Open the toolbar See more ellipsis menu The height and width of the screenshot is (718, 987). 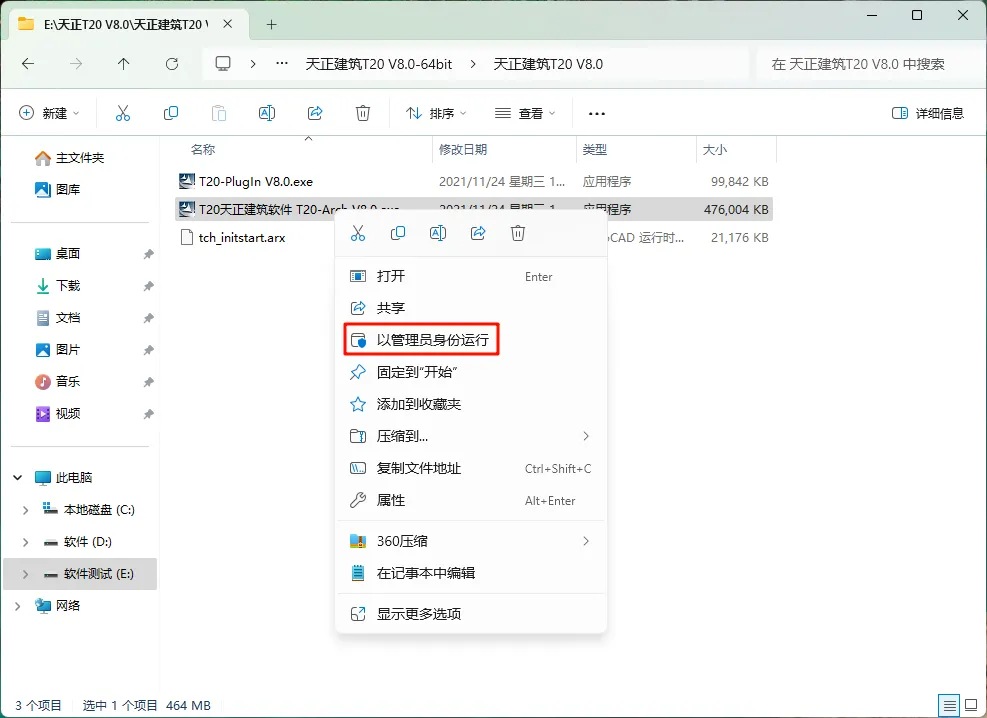click(597, 114)
